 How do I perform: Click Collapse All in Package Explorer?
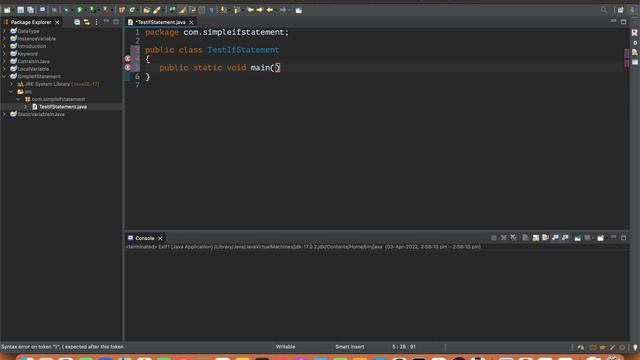(77, 22)
